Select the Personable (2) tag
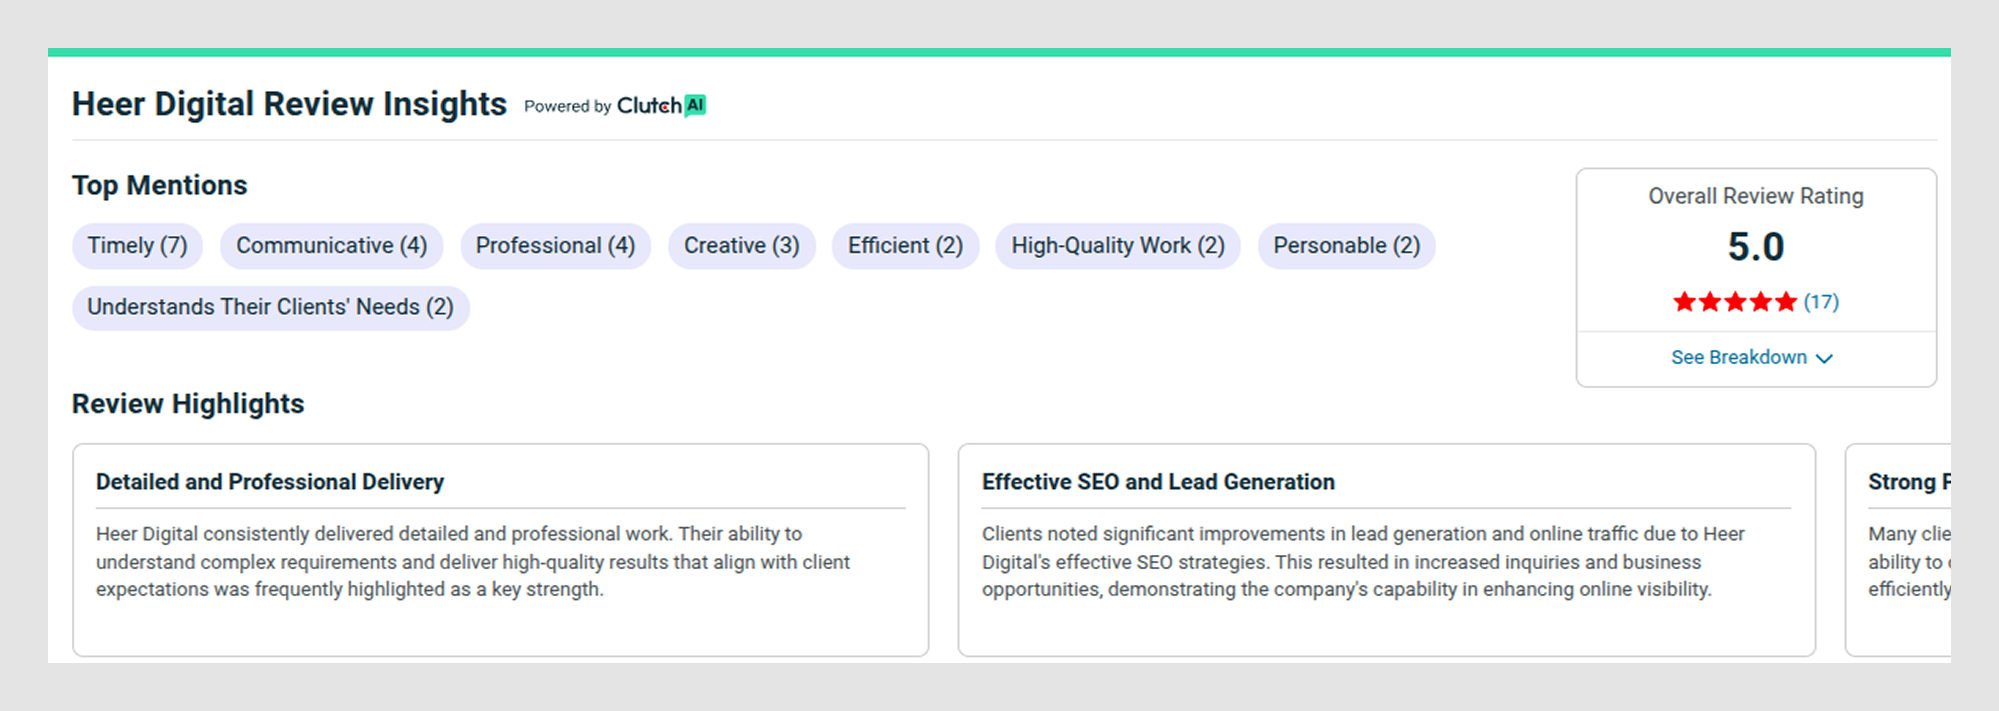The image size is (1999, 711). [x=1346, y=246]
